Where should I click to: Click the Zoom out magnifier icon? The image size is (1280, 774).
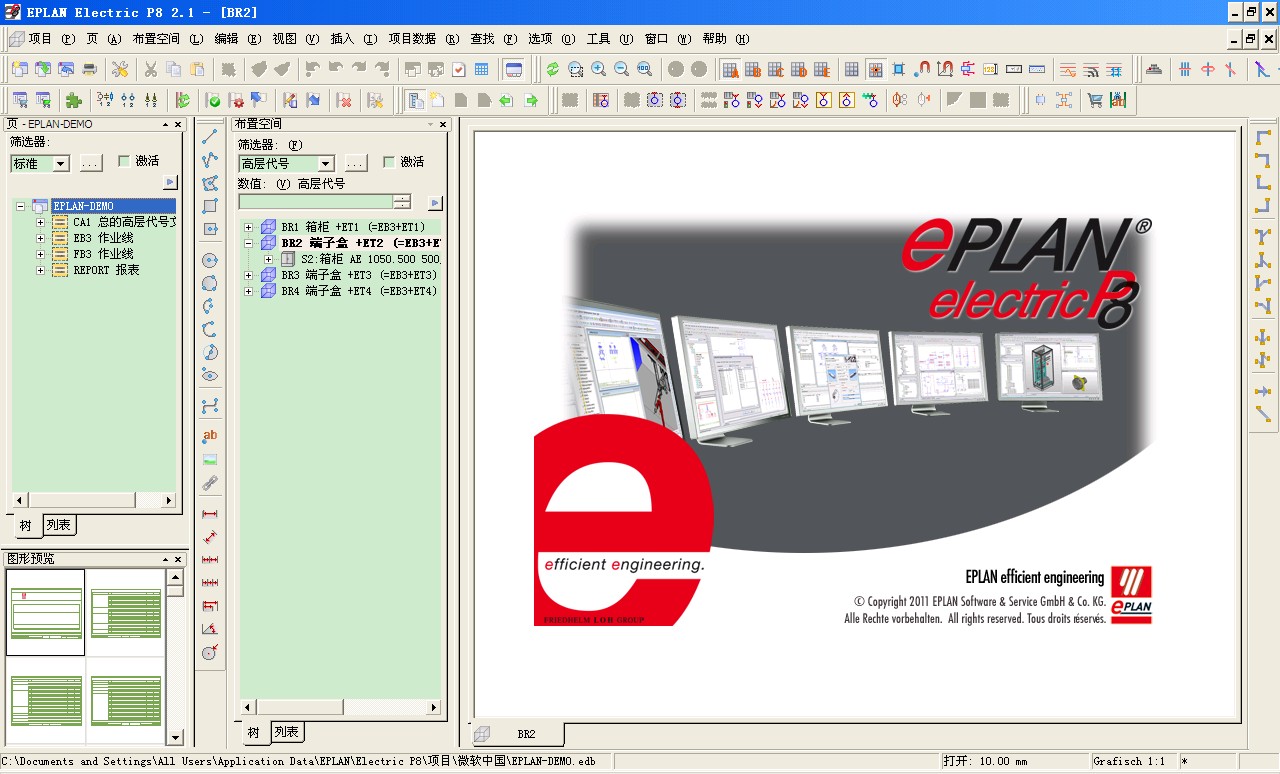point(621,69)
